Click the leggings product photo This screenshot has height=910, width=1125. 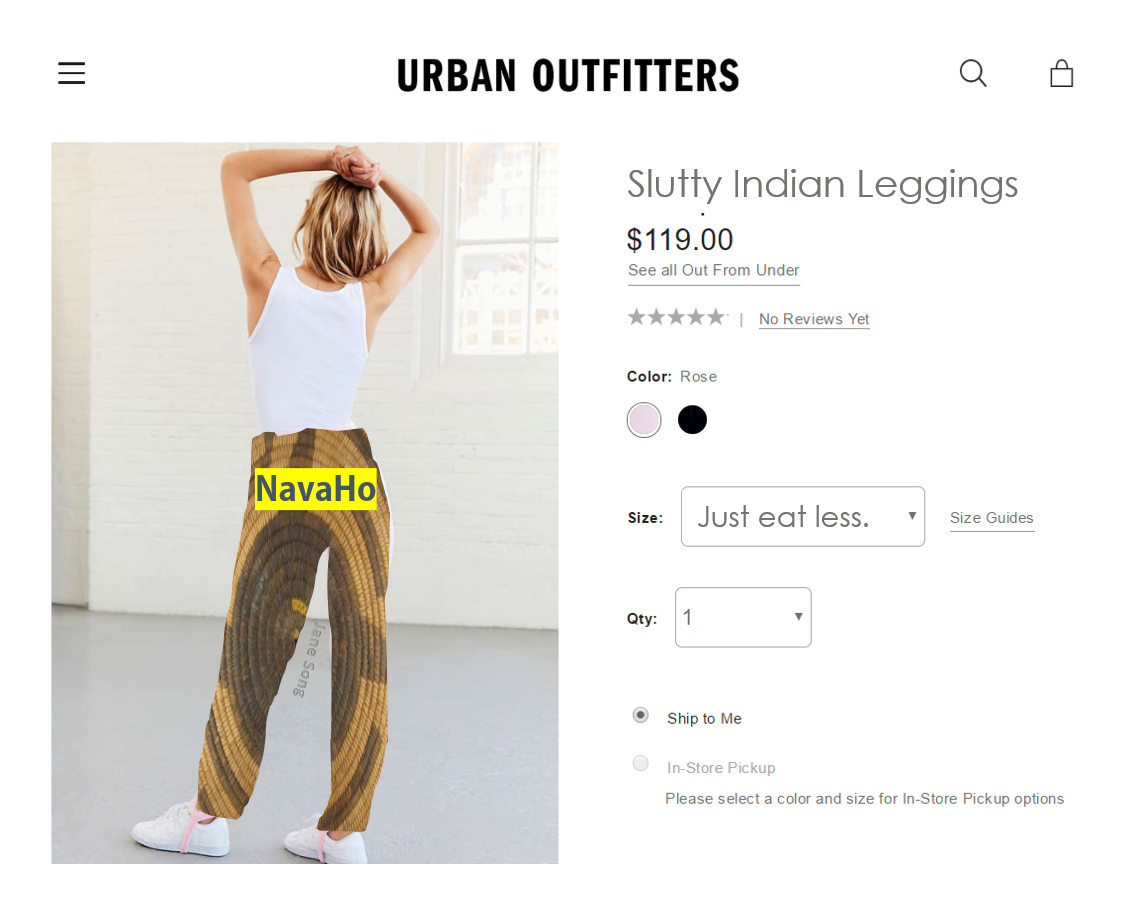coord(305,503)
